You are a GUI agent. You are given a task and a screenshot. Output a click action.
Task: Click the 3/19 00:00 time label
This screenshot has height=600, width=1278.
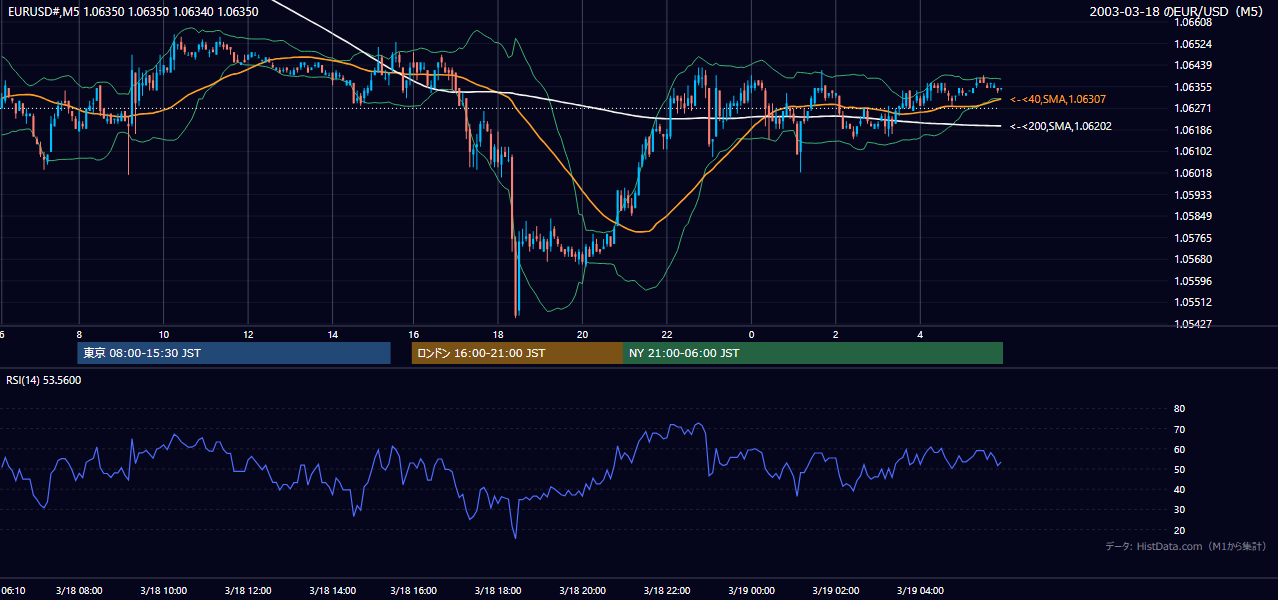(x=751, y=591)
